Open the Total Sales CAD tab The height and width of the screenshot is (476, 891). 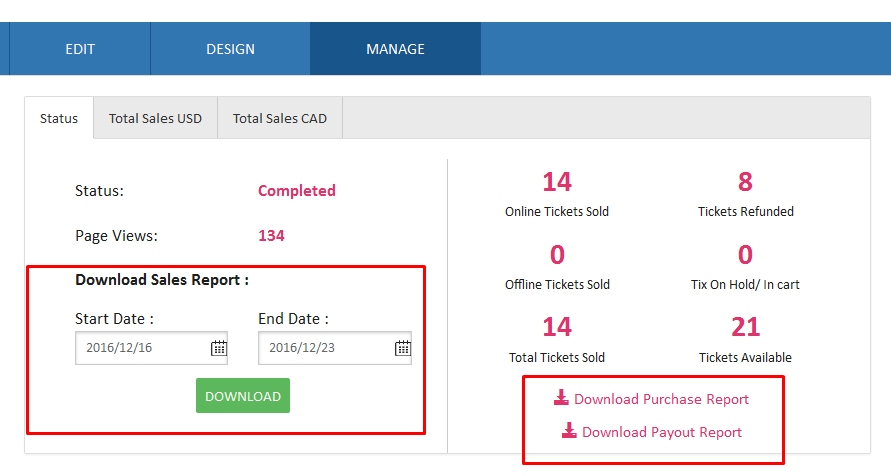pyautogui.click(x=280, y=118)
